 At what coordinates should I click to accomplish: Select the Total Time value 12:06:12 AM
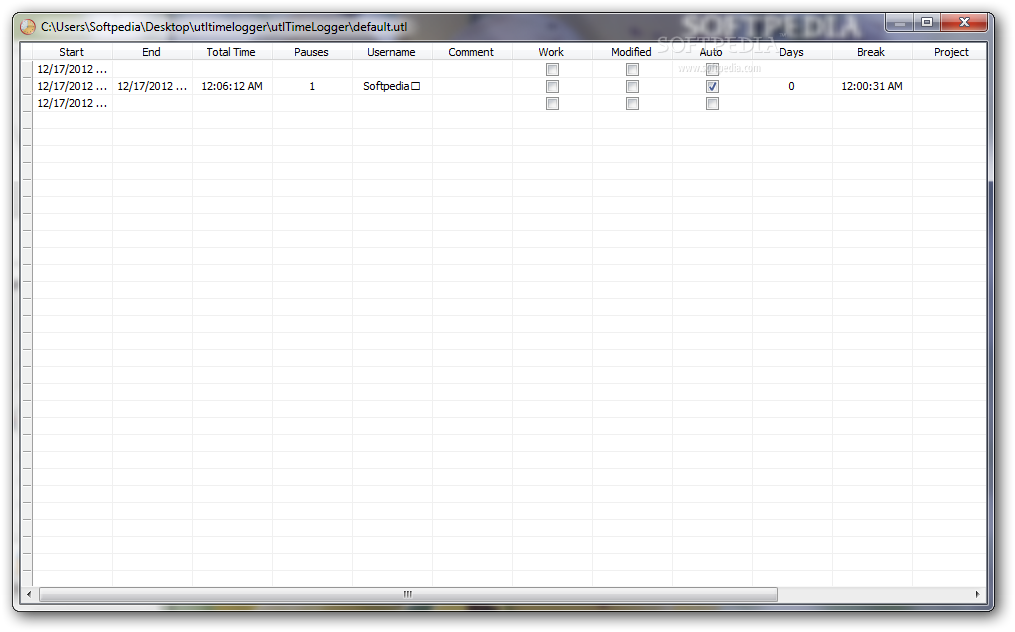(232, 86)
